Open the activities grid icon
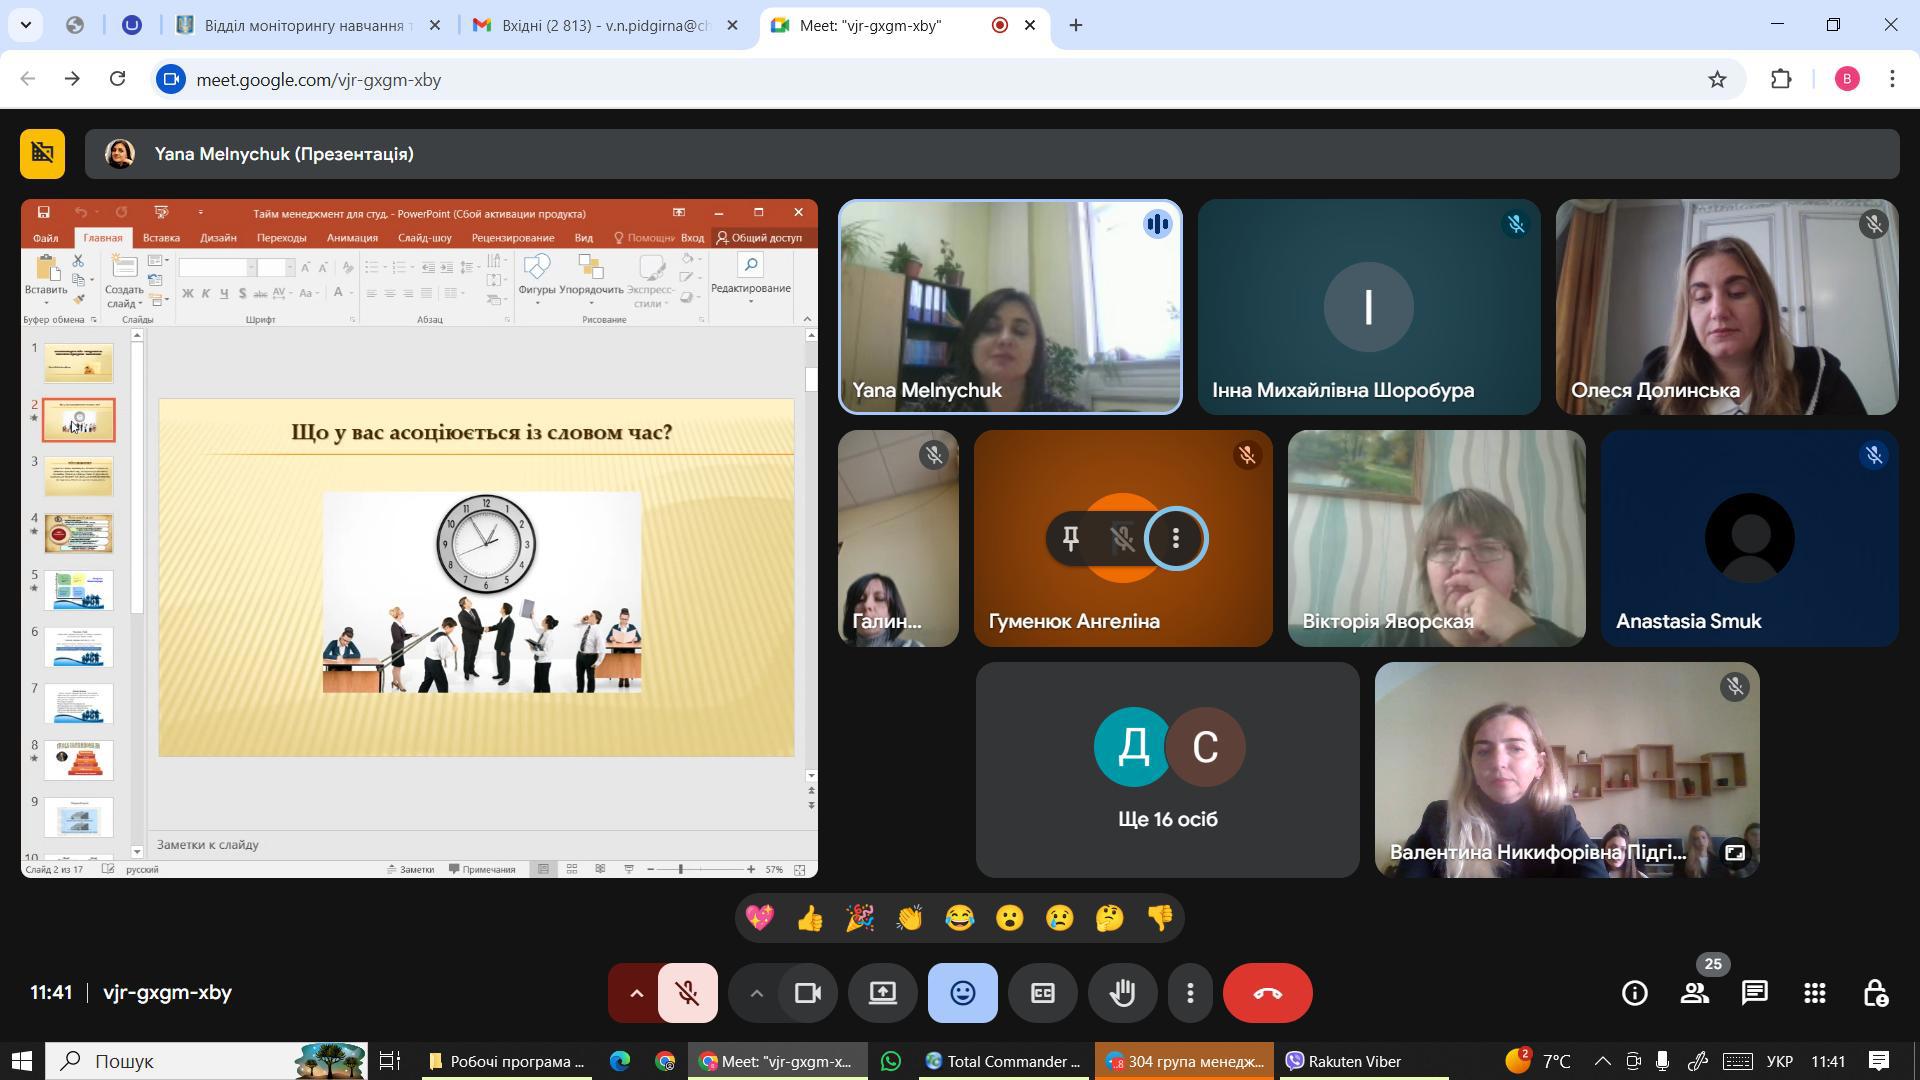The image size is (1920, 1080). [1815, 993]
